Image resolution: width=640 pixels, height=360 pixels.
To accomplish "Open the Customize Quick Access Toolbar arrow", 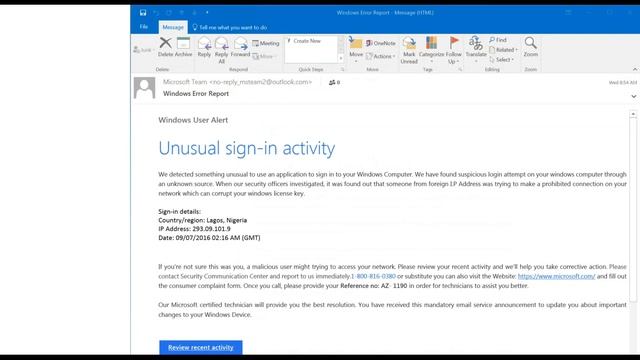I will coord(207,13).
